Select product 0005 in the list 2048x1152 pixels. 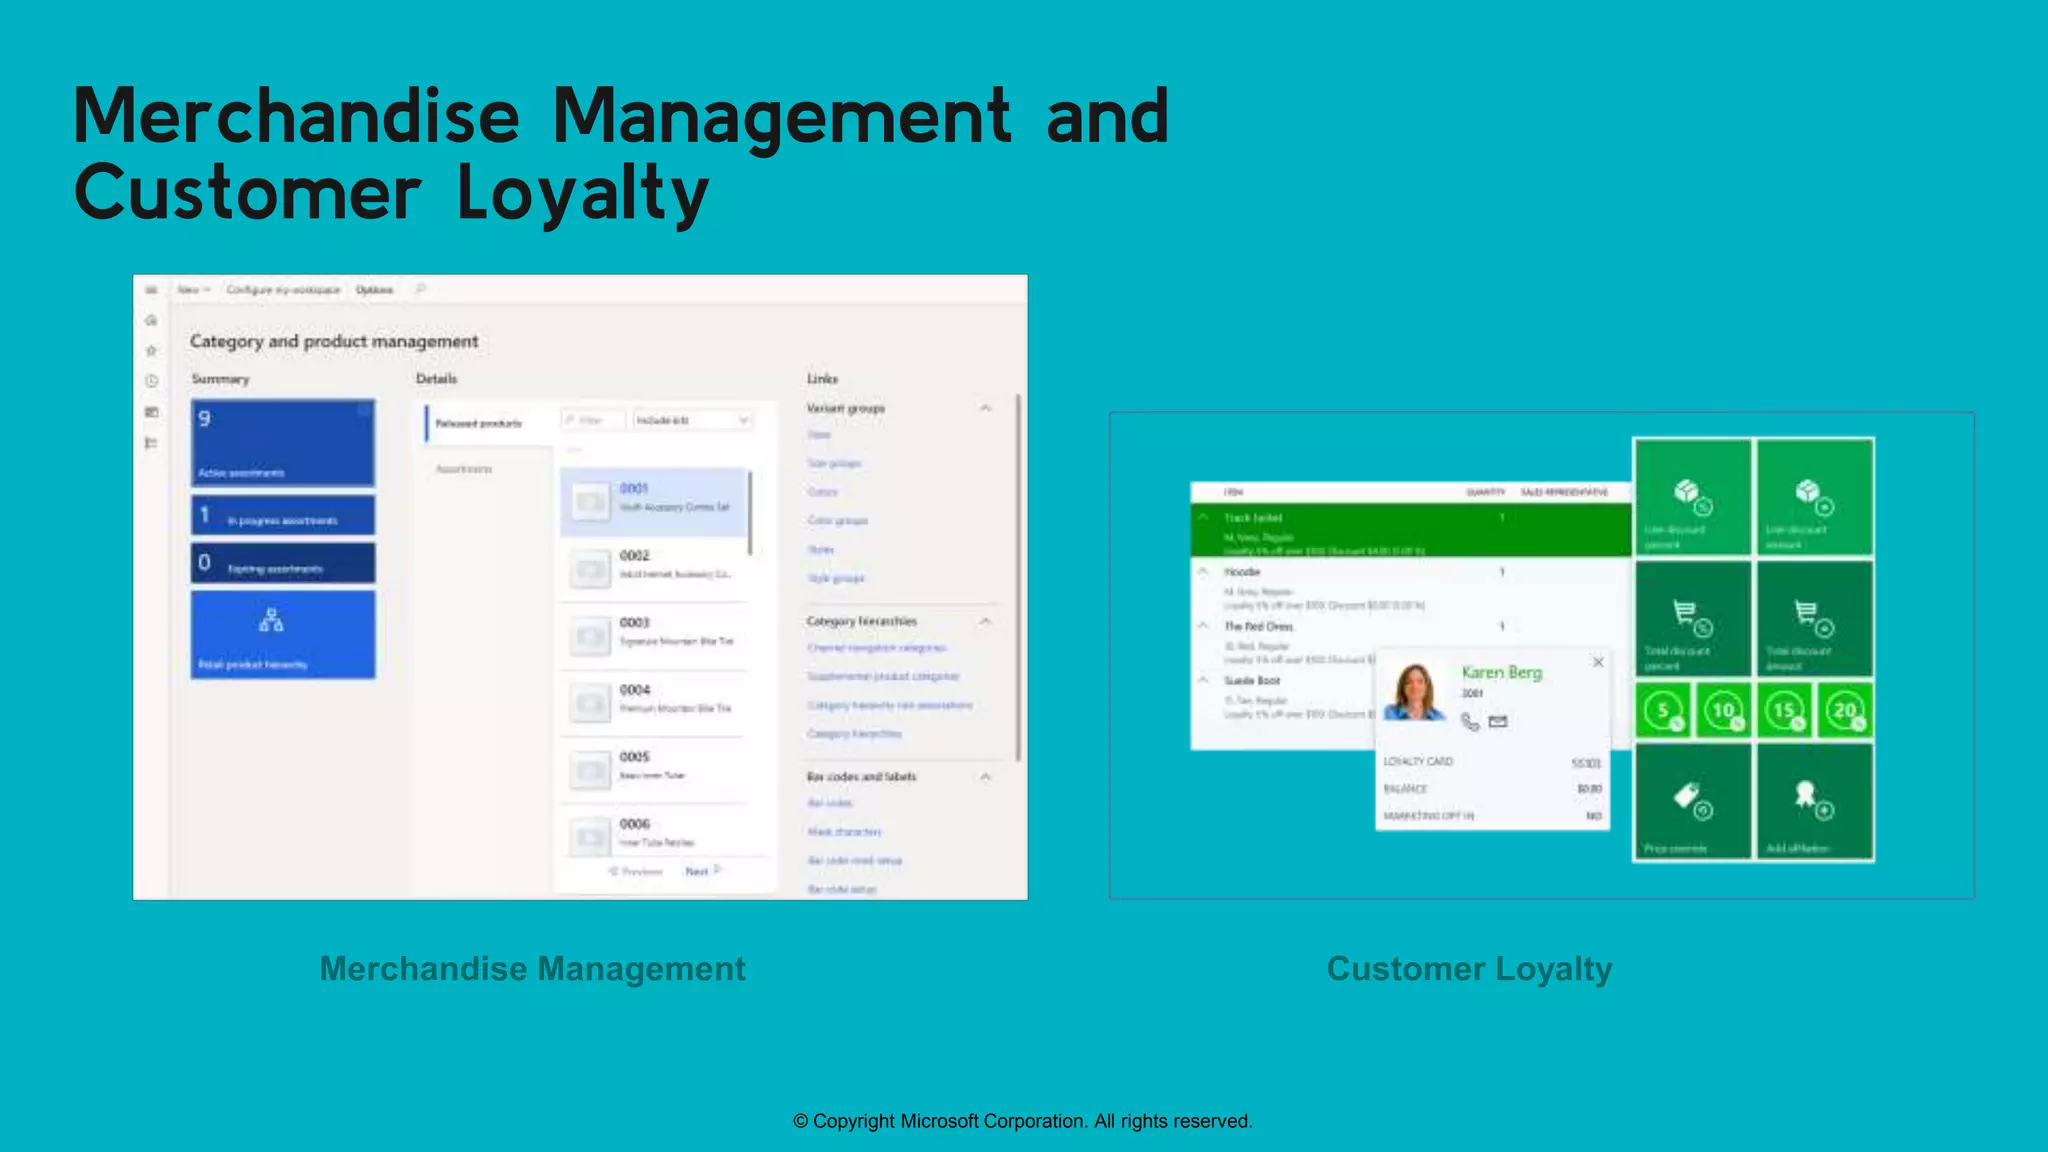pos(655,770)
